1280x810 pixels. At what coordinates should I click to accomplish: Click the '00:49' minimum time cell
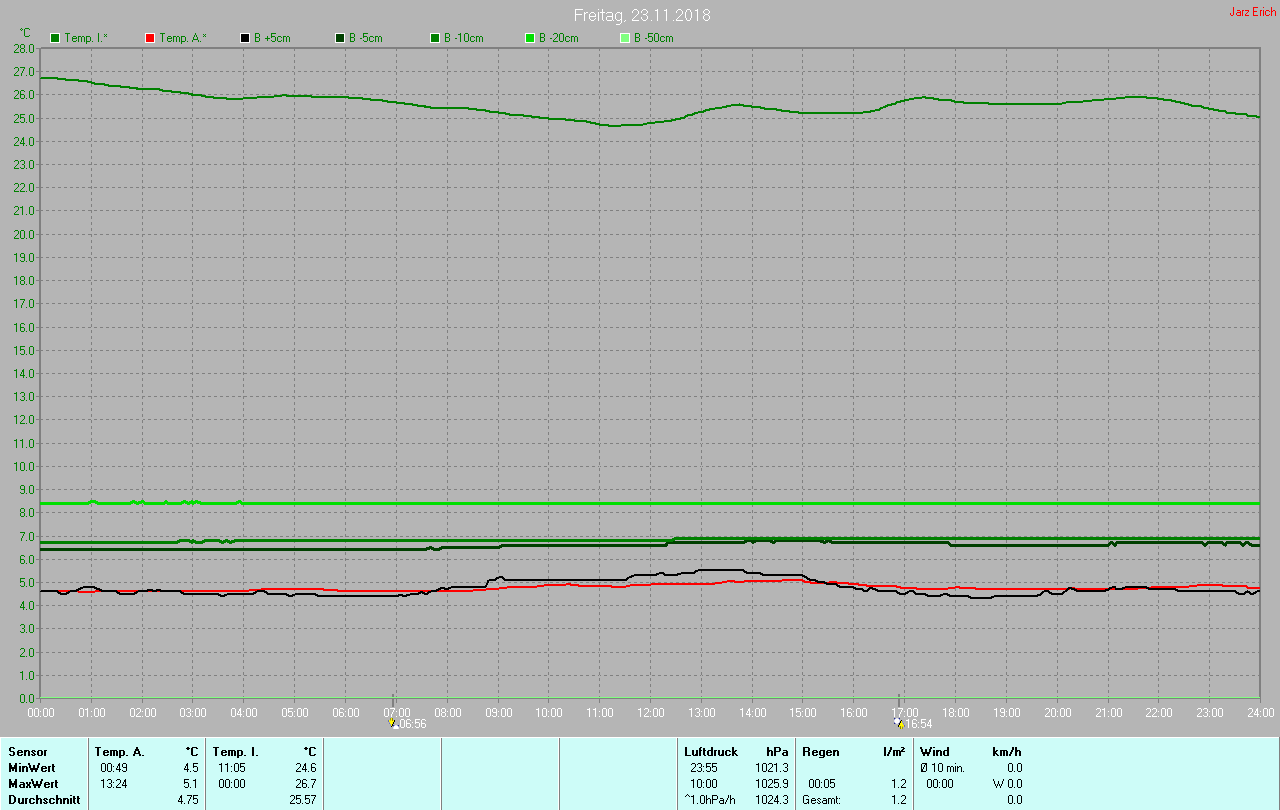click(113, 768)
